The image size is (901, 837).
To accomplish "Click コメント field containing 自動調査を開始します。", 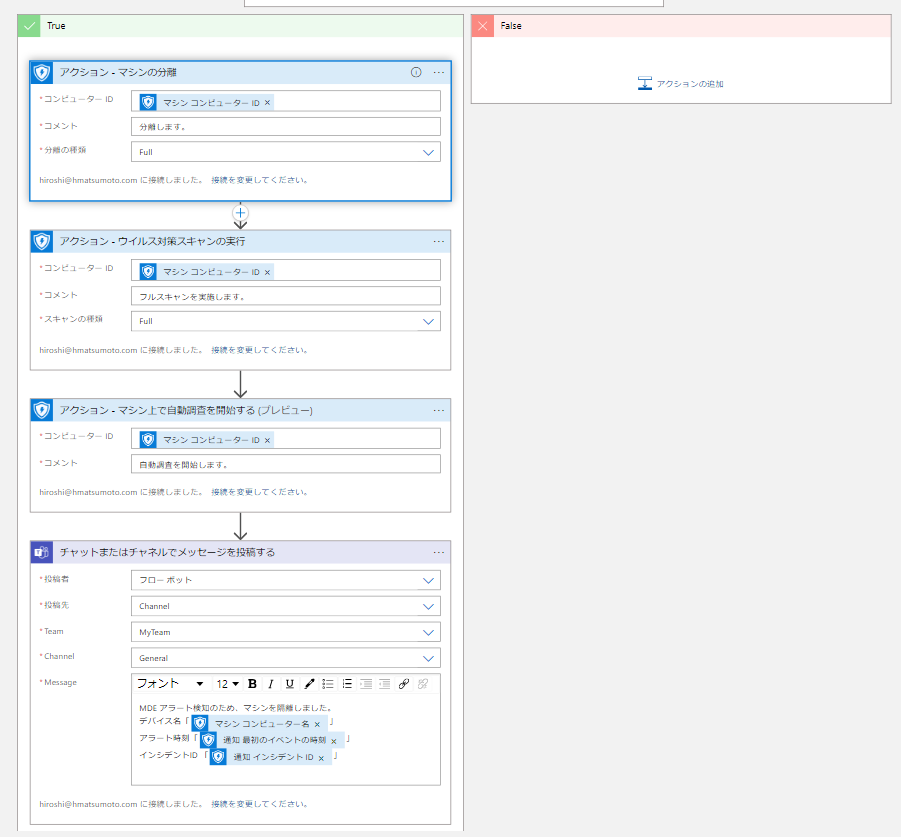I will (x=286, y=464).
